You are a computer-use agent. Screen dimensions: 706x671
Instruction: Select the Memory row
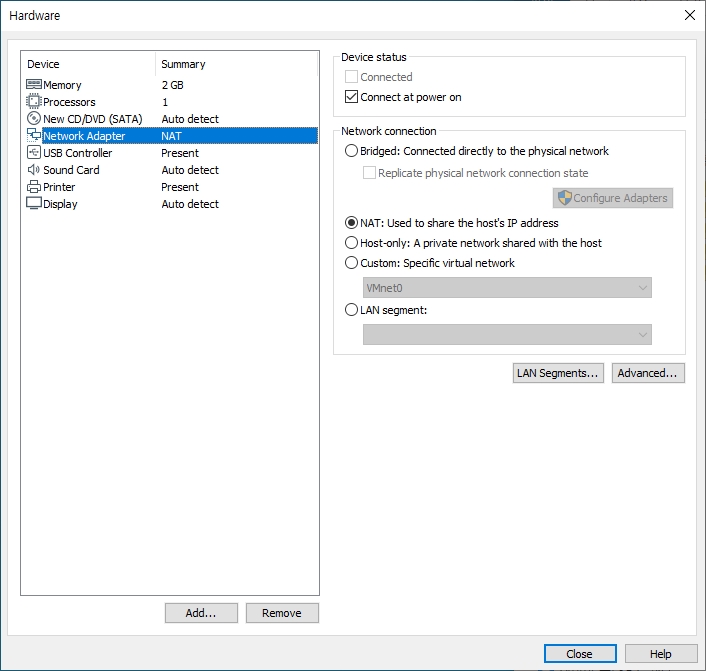coord(171,85)
